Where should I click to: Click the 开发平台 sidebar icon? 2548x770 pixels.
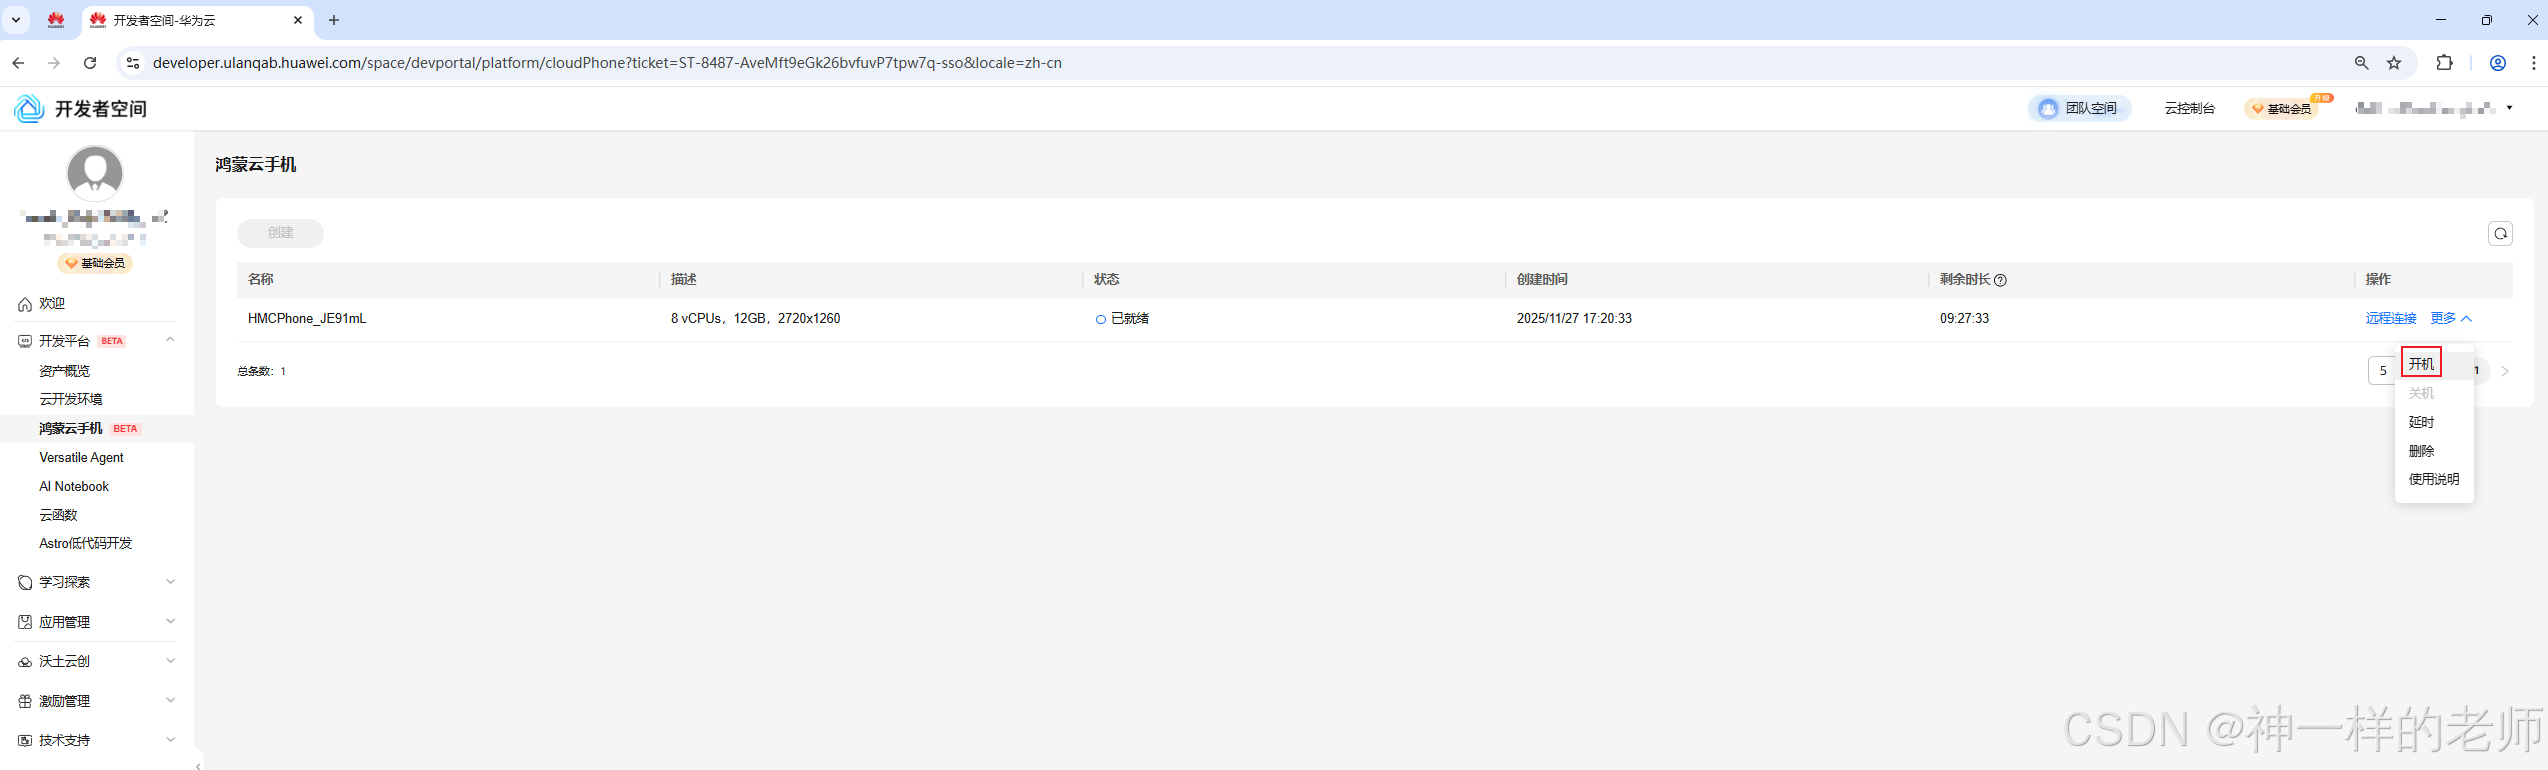(25, 341)
